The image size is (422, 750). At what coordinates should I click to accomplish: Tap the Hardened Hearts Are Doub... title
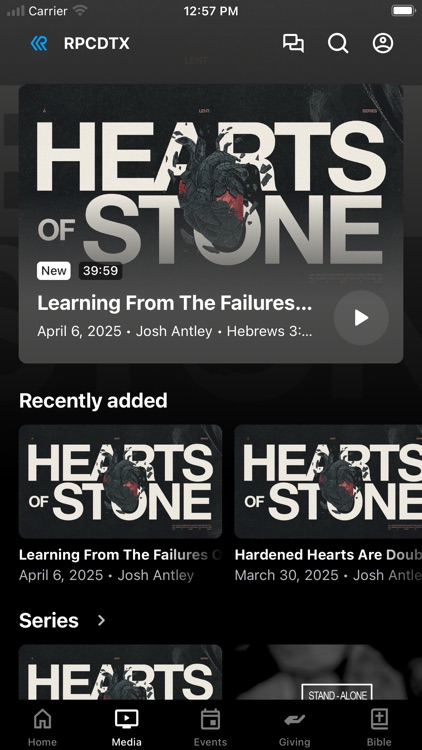328,555
